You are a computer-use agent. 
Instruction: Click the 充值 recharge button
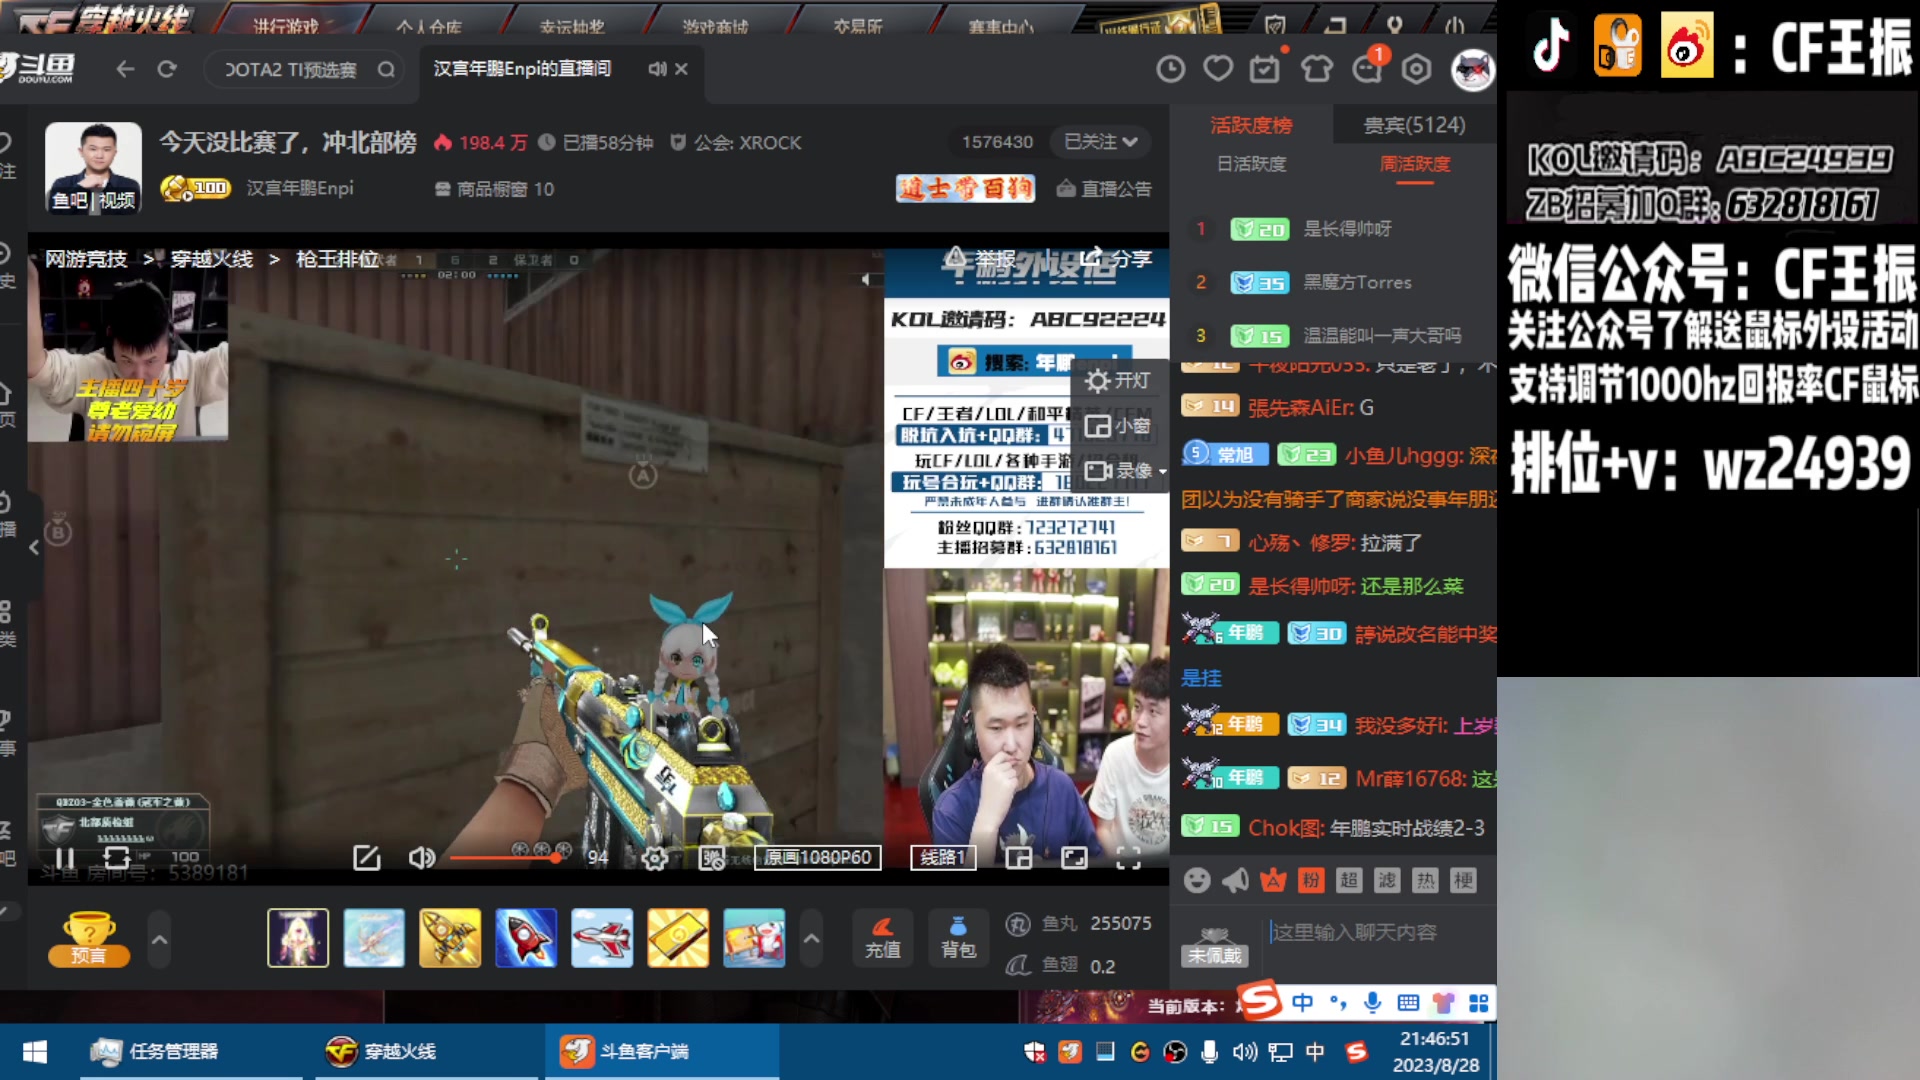[x=882, y=937]
